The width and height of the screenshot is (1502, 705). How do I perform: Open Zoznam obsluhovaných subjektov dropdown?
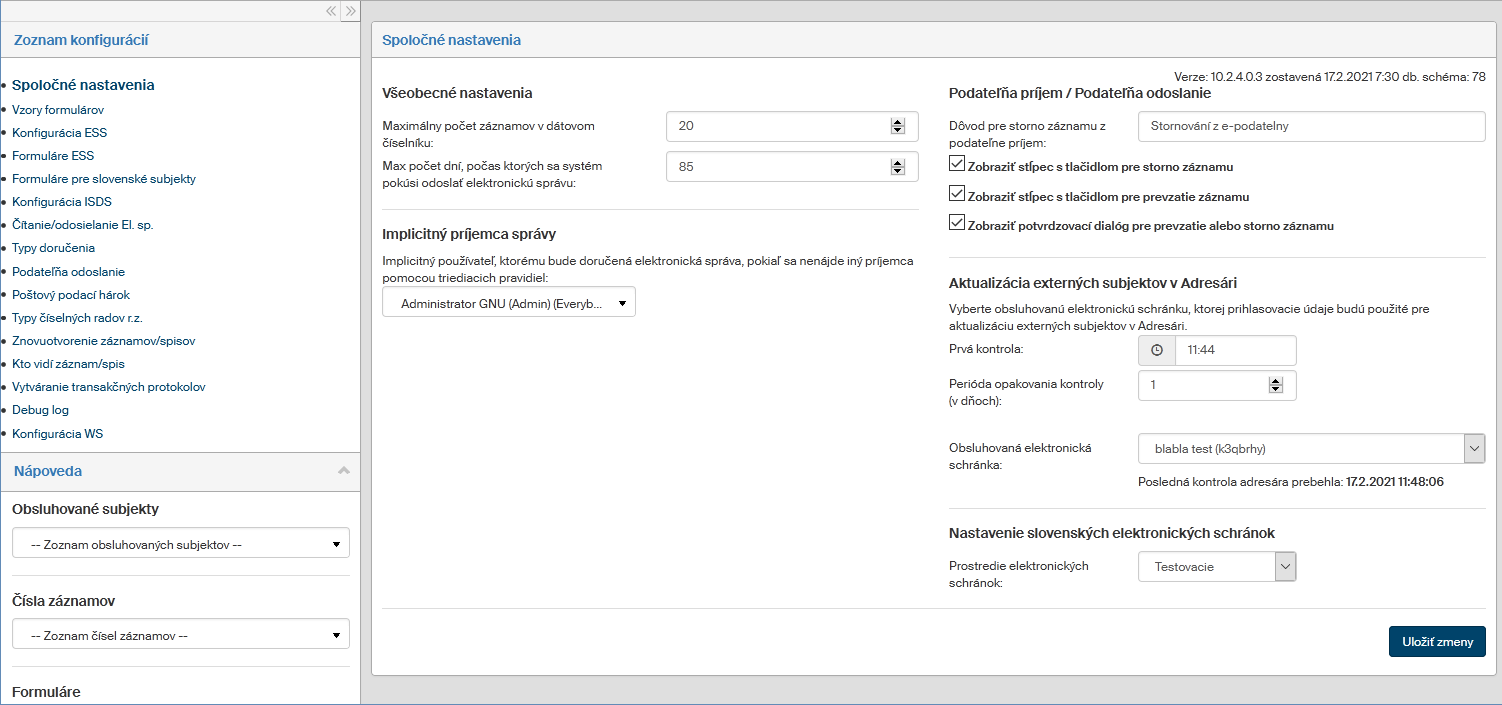(x=181, y=544)
